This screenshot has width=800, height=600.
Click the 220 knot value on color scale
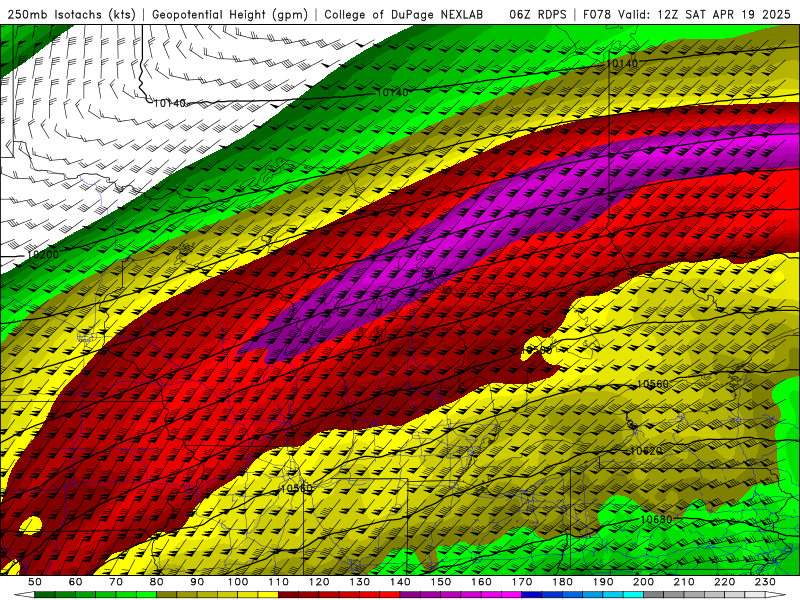[x=725, y=582]
